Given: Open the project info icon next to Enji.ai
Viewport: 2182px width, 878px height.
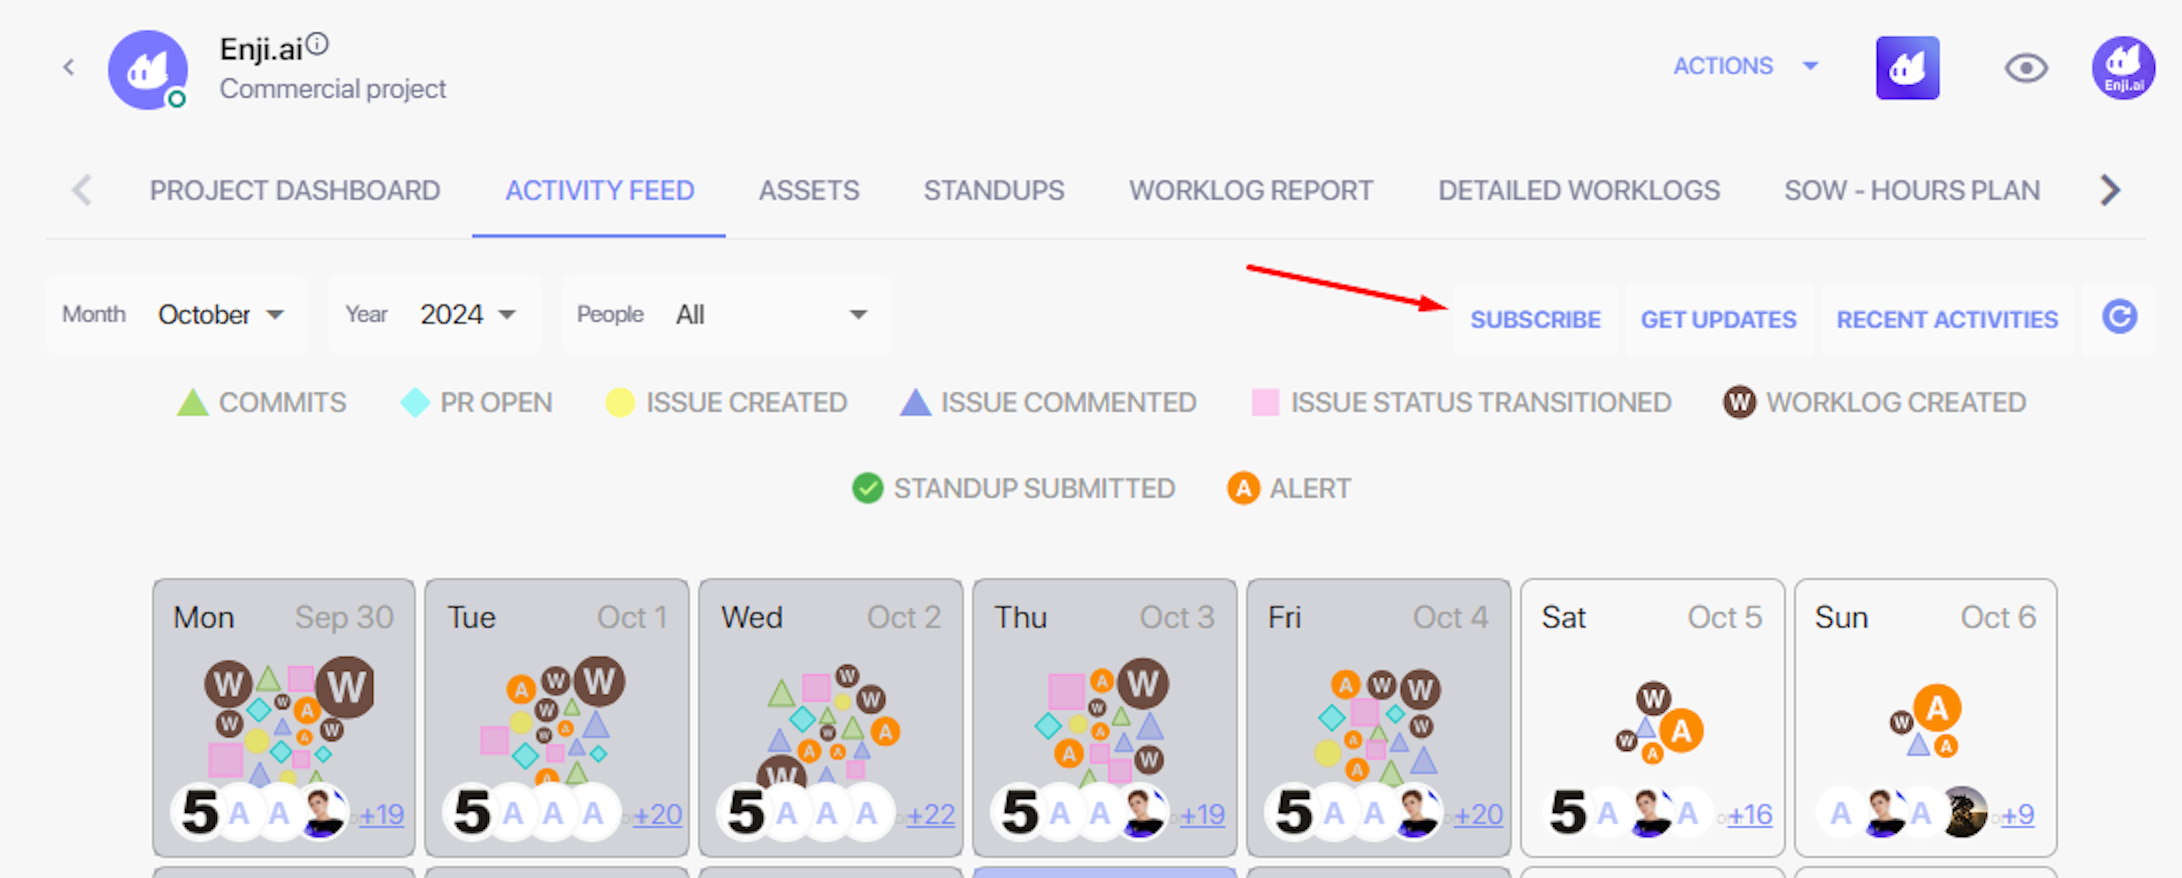Looking at the screenshot, I should (317, 44).
